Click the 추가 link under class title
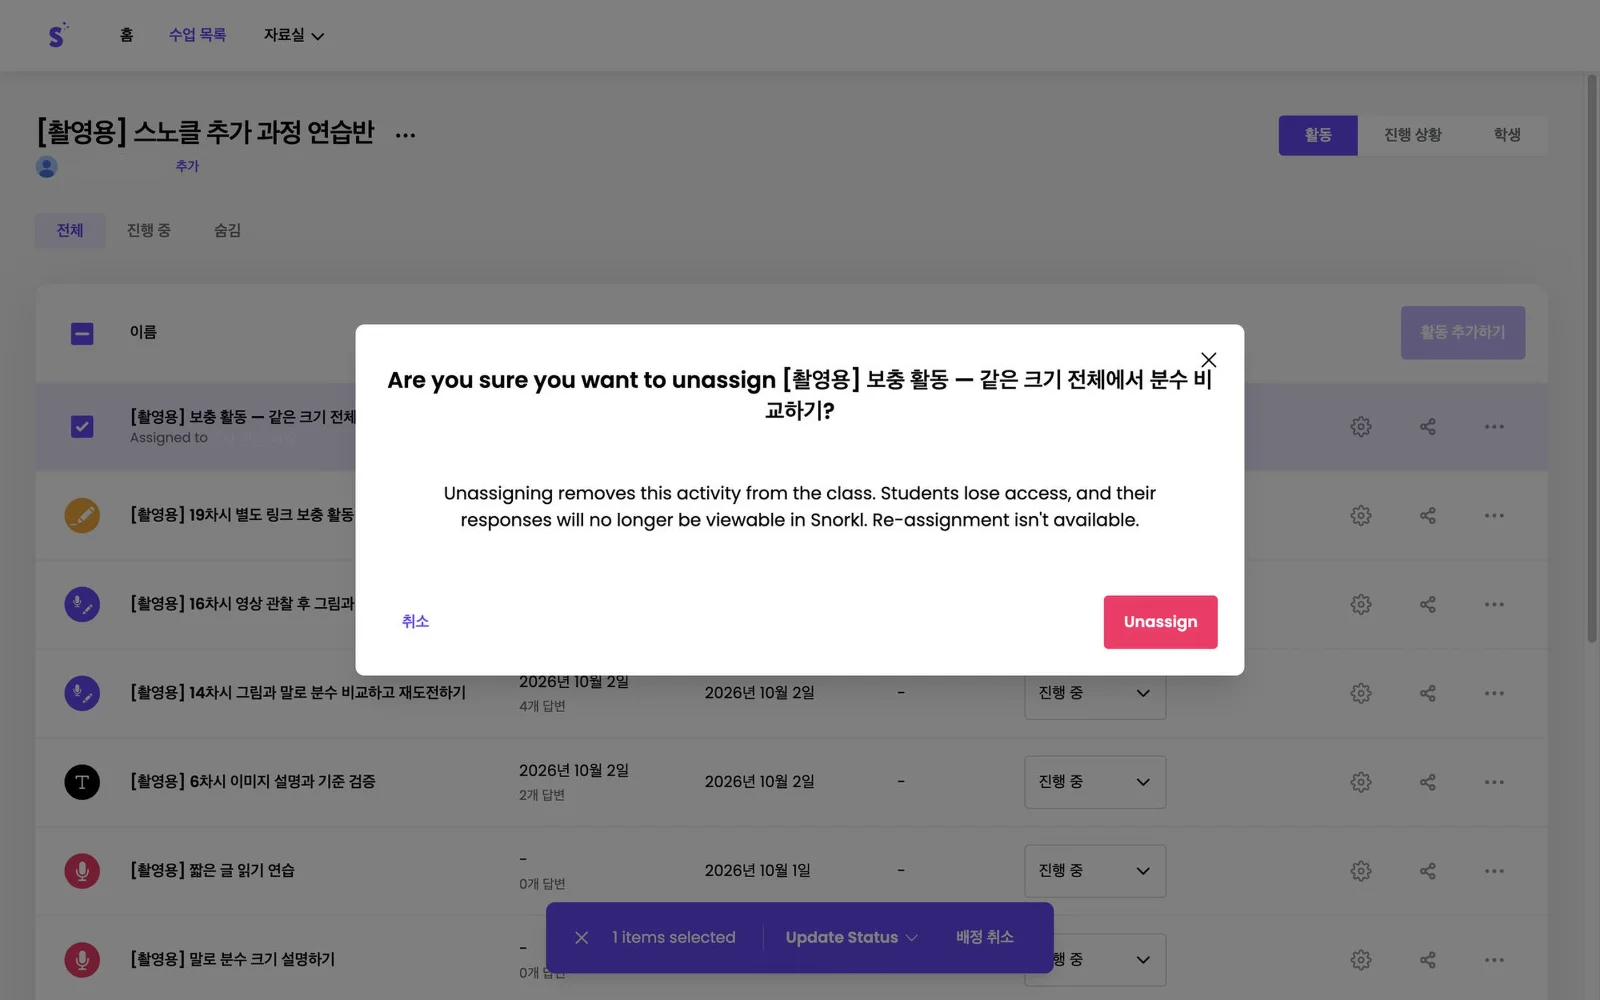This screenshot has height=1000, width=1600. (187, 166)
